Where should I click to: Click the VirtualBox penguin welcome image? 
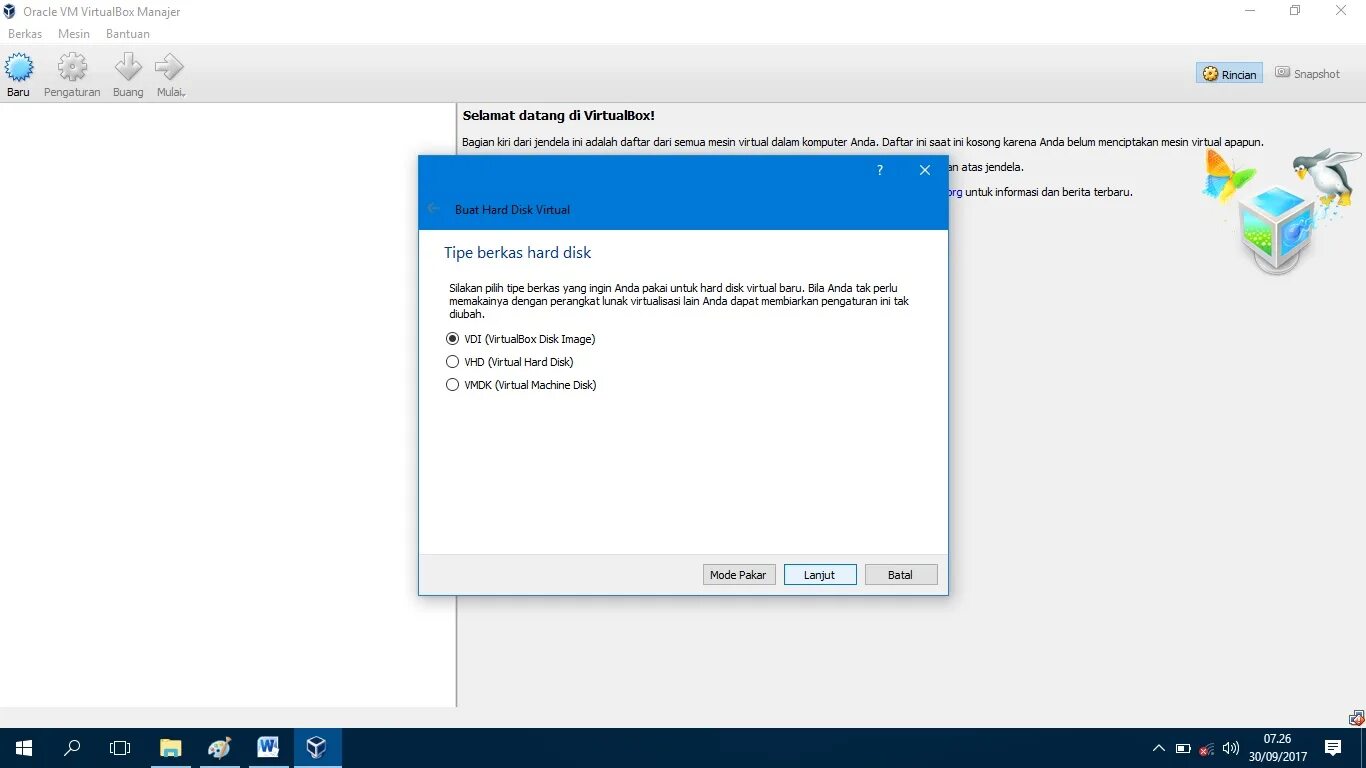(x=1280, y=212)
